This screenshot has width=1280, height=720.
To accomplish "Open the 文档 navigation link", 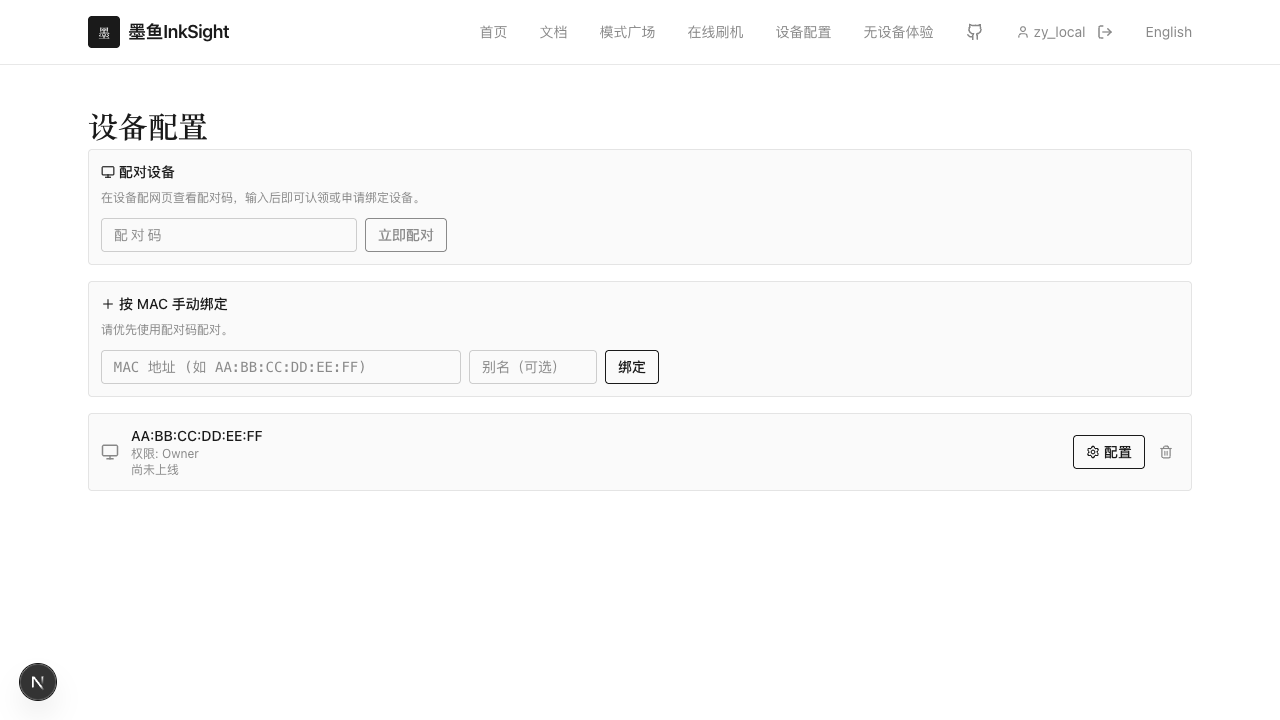I will pyautogui.click(x=553, y=32).
